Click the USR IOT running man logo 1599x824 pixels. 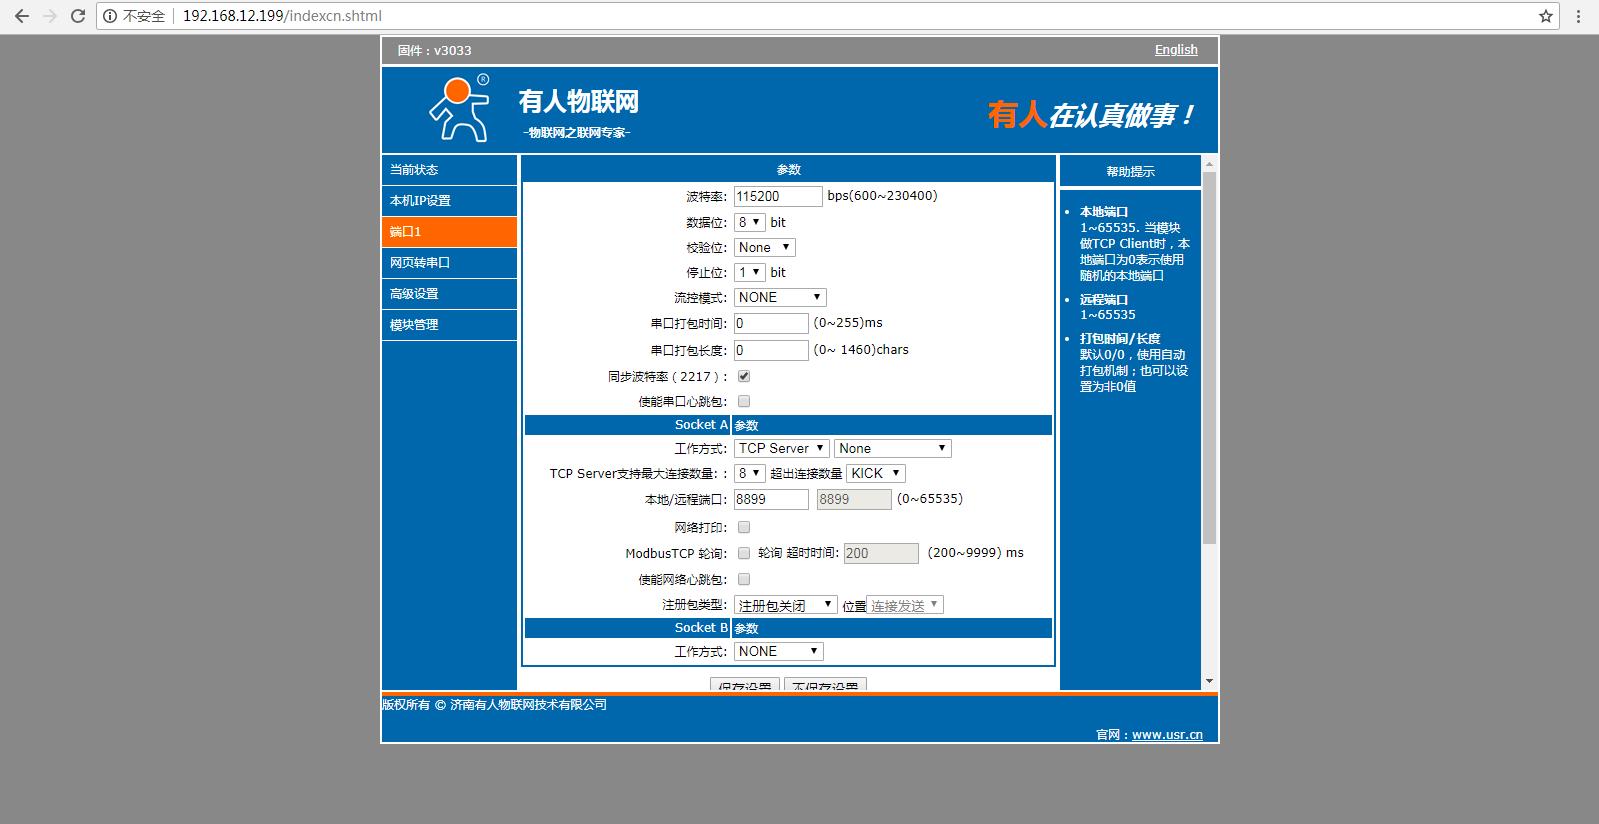pyautogui.click(x=459, y=109)
